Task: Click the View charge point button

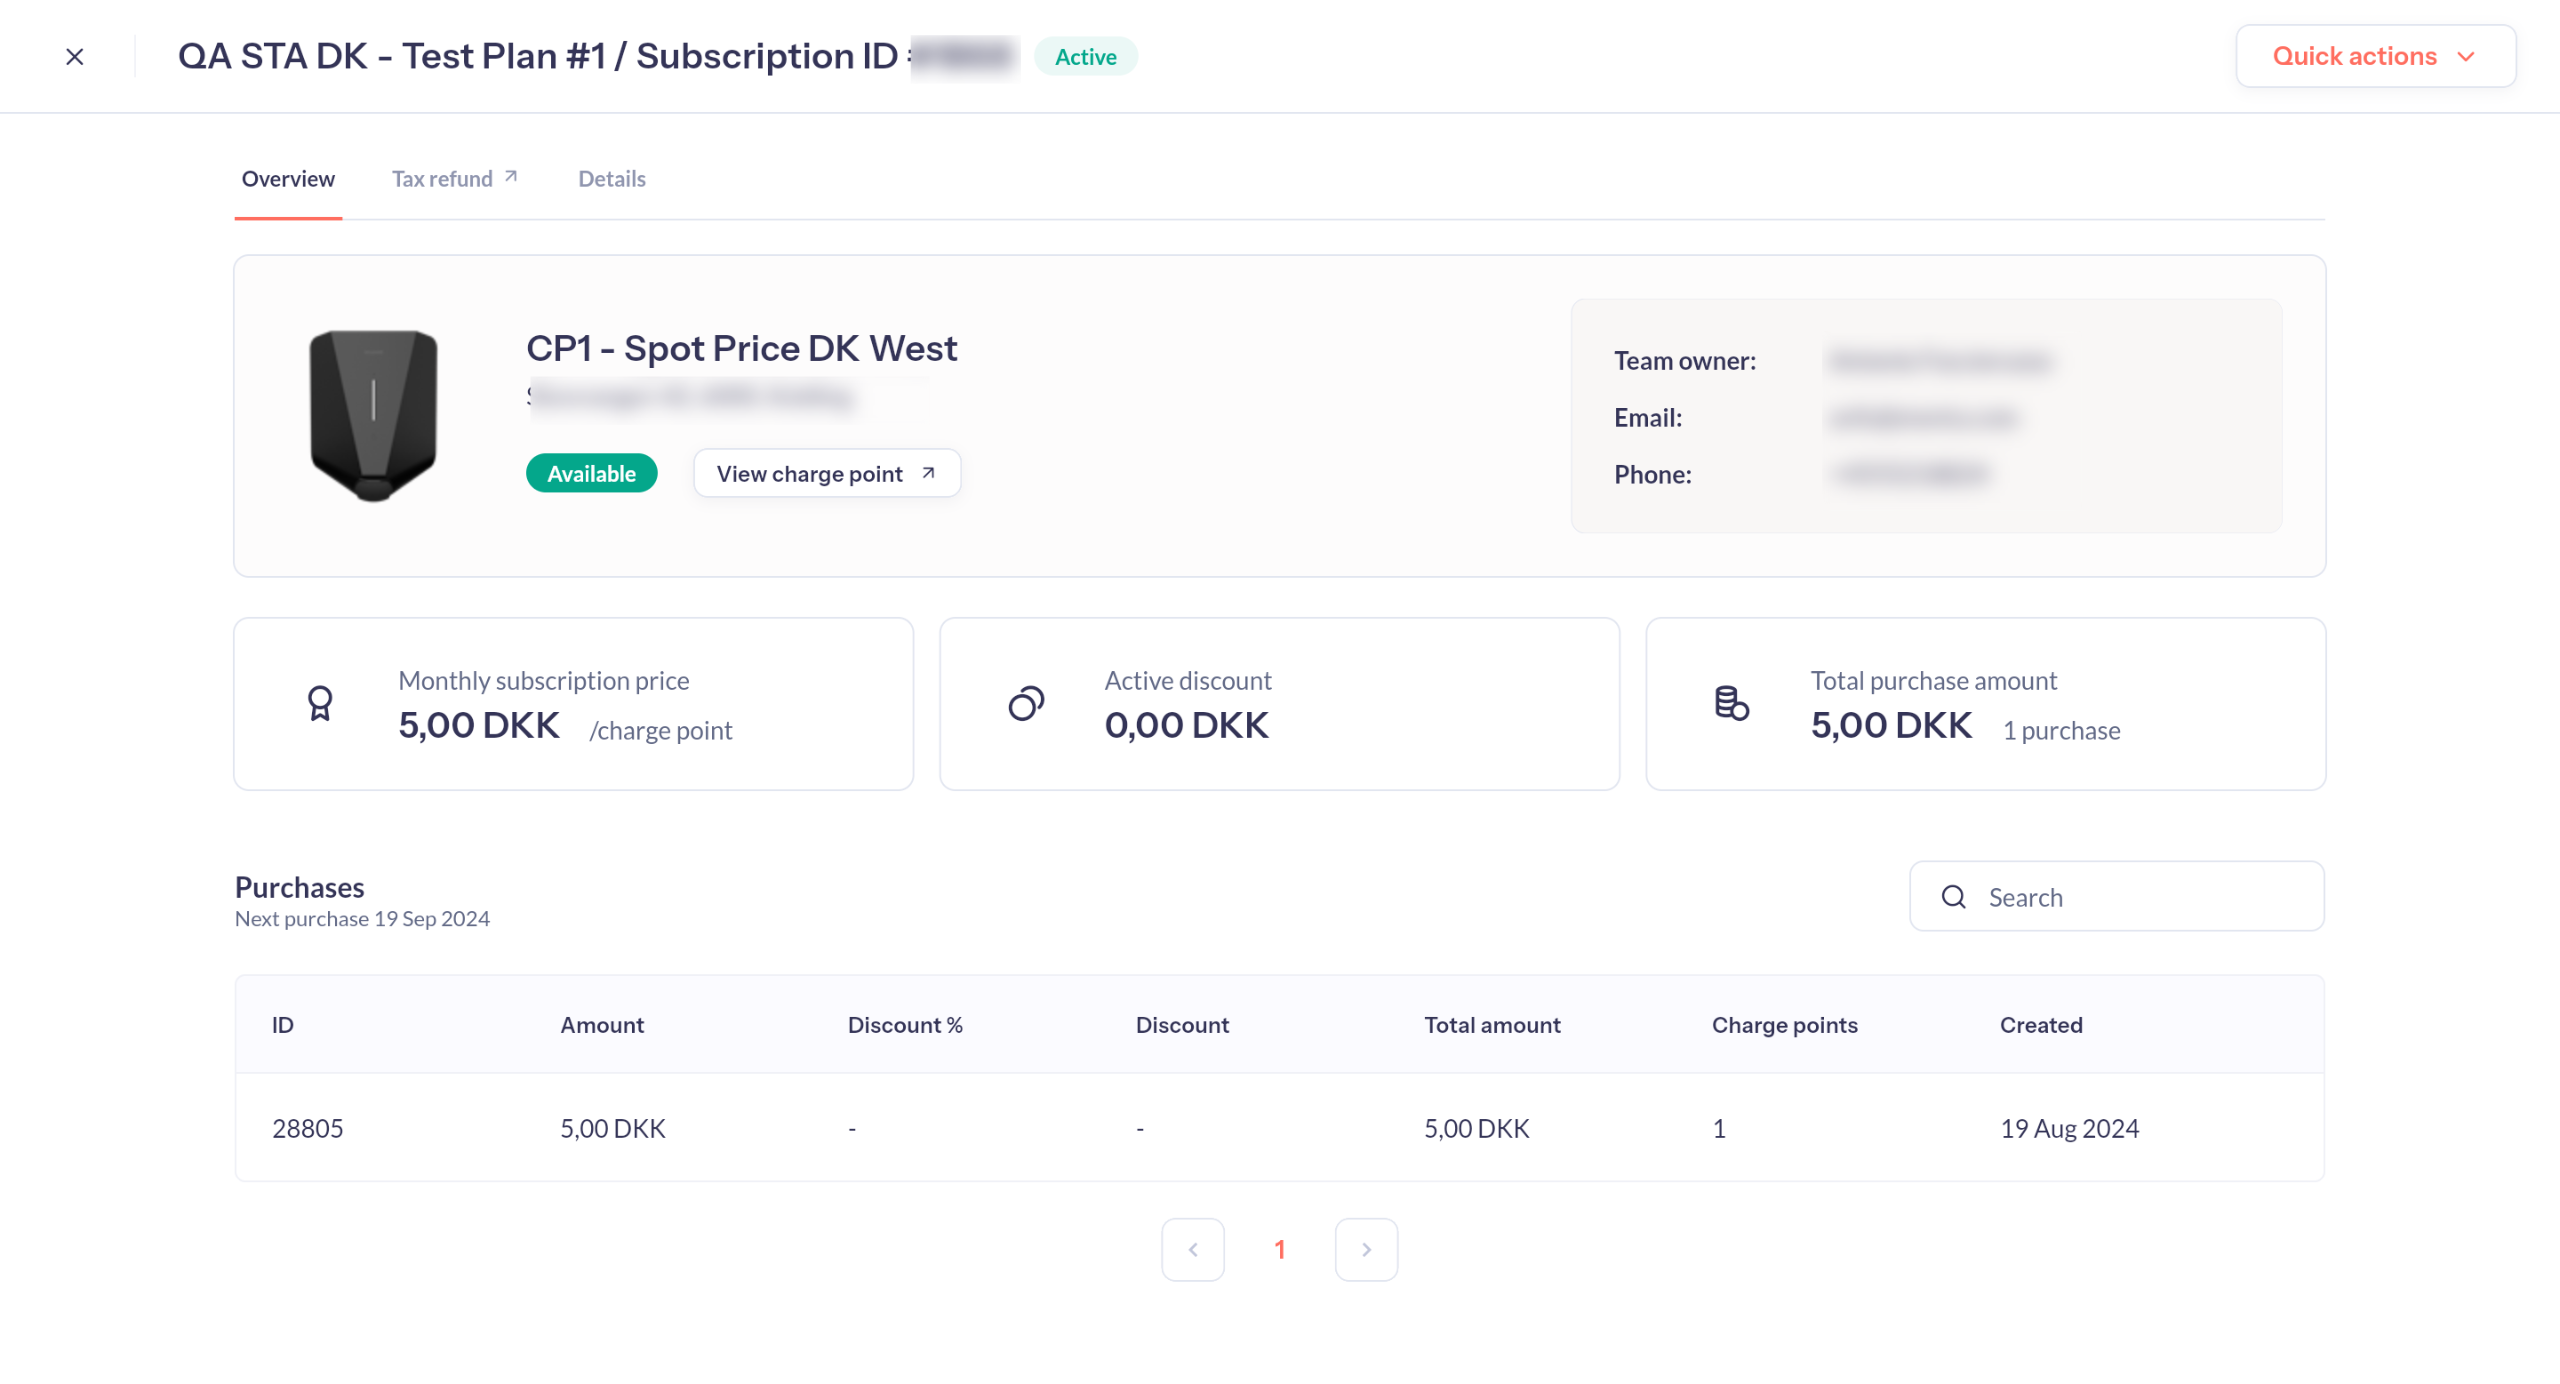Action: pyautogui.click(x=826, y=474)
